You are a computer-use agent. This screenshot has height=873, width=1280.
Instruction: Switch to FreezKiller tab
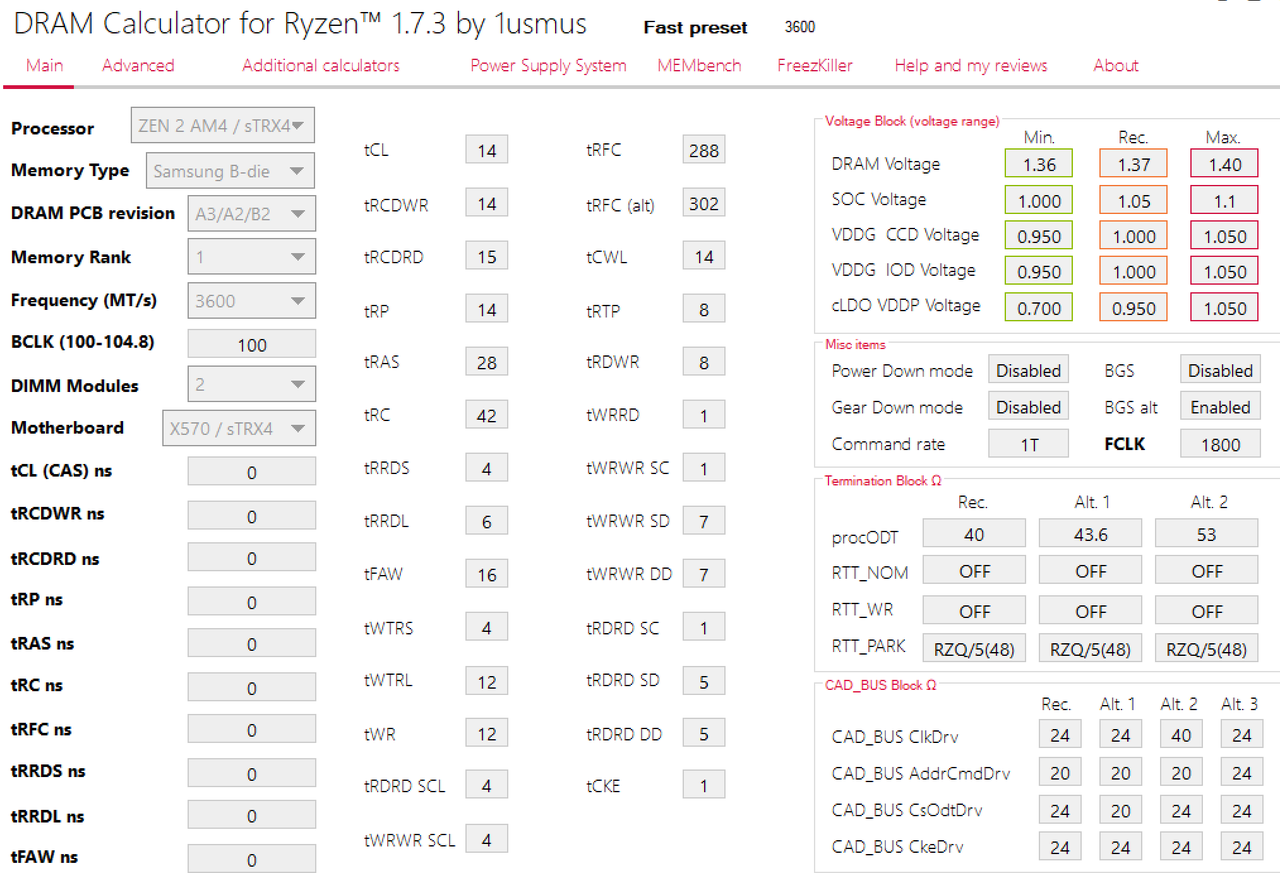815,66
